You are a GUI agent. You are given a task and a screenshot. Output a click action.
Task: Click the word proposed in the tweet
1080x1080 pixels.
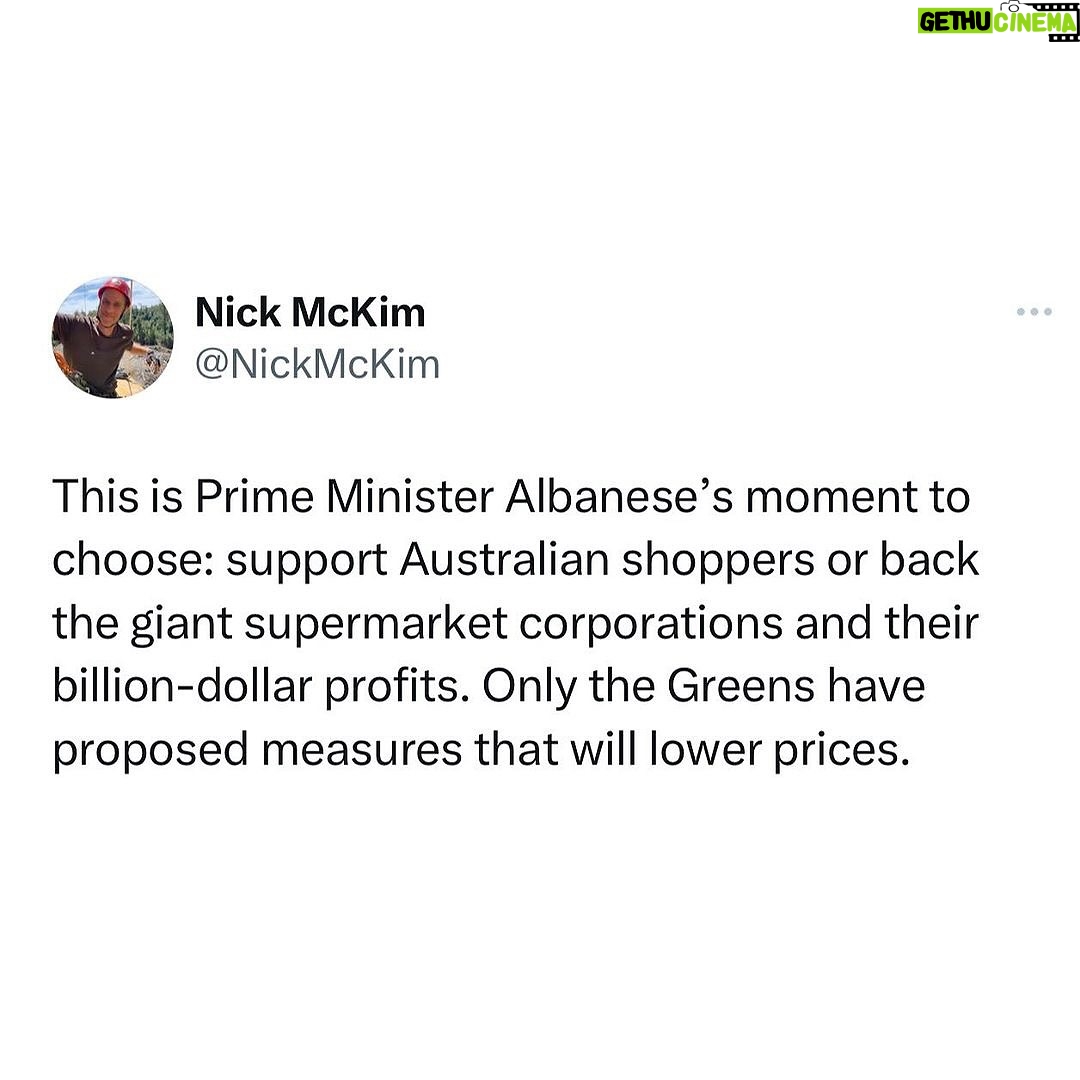coord(151,751)
